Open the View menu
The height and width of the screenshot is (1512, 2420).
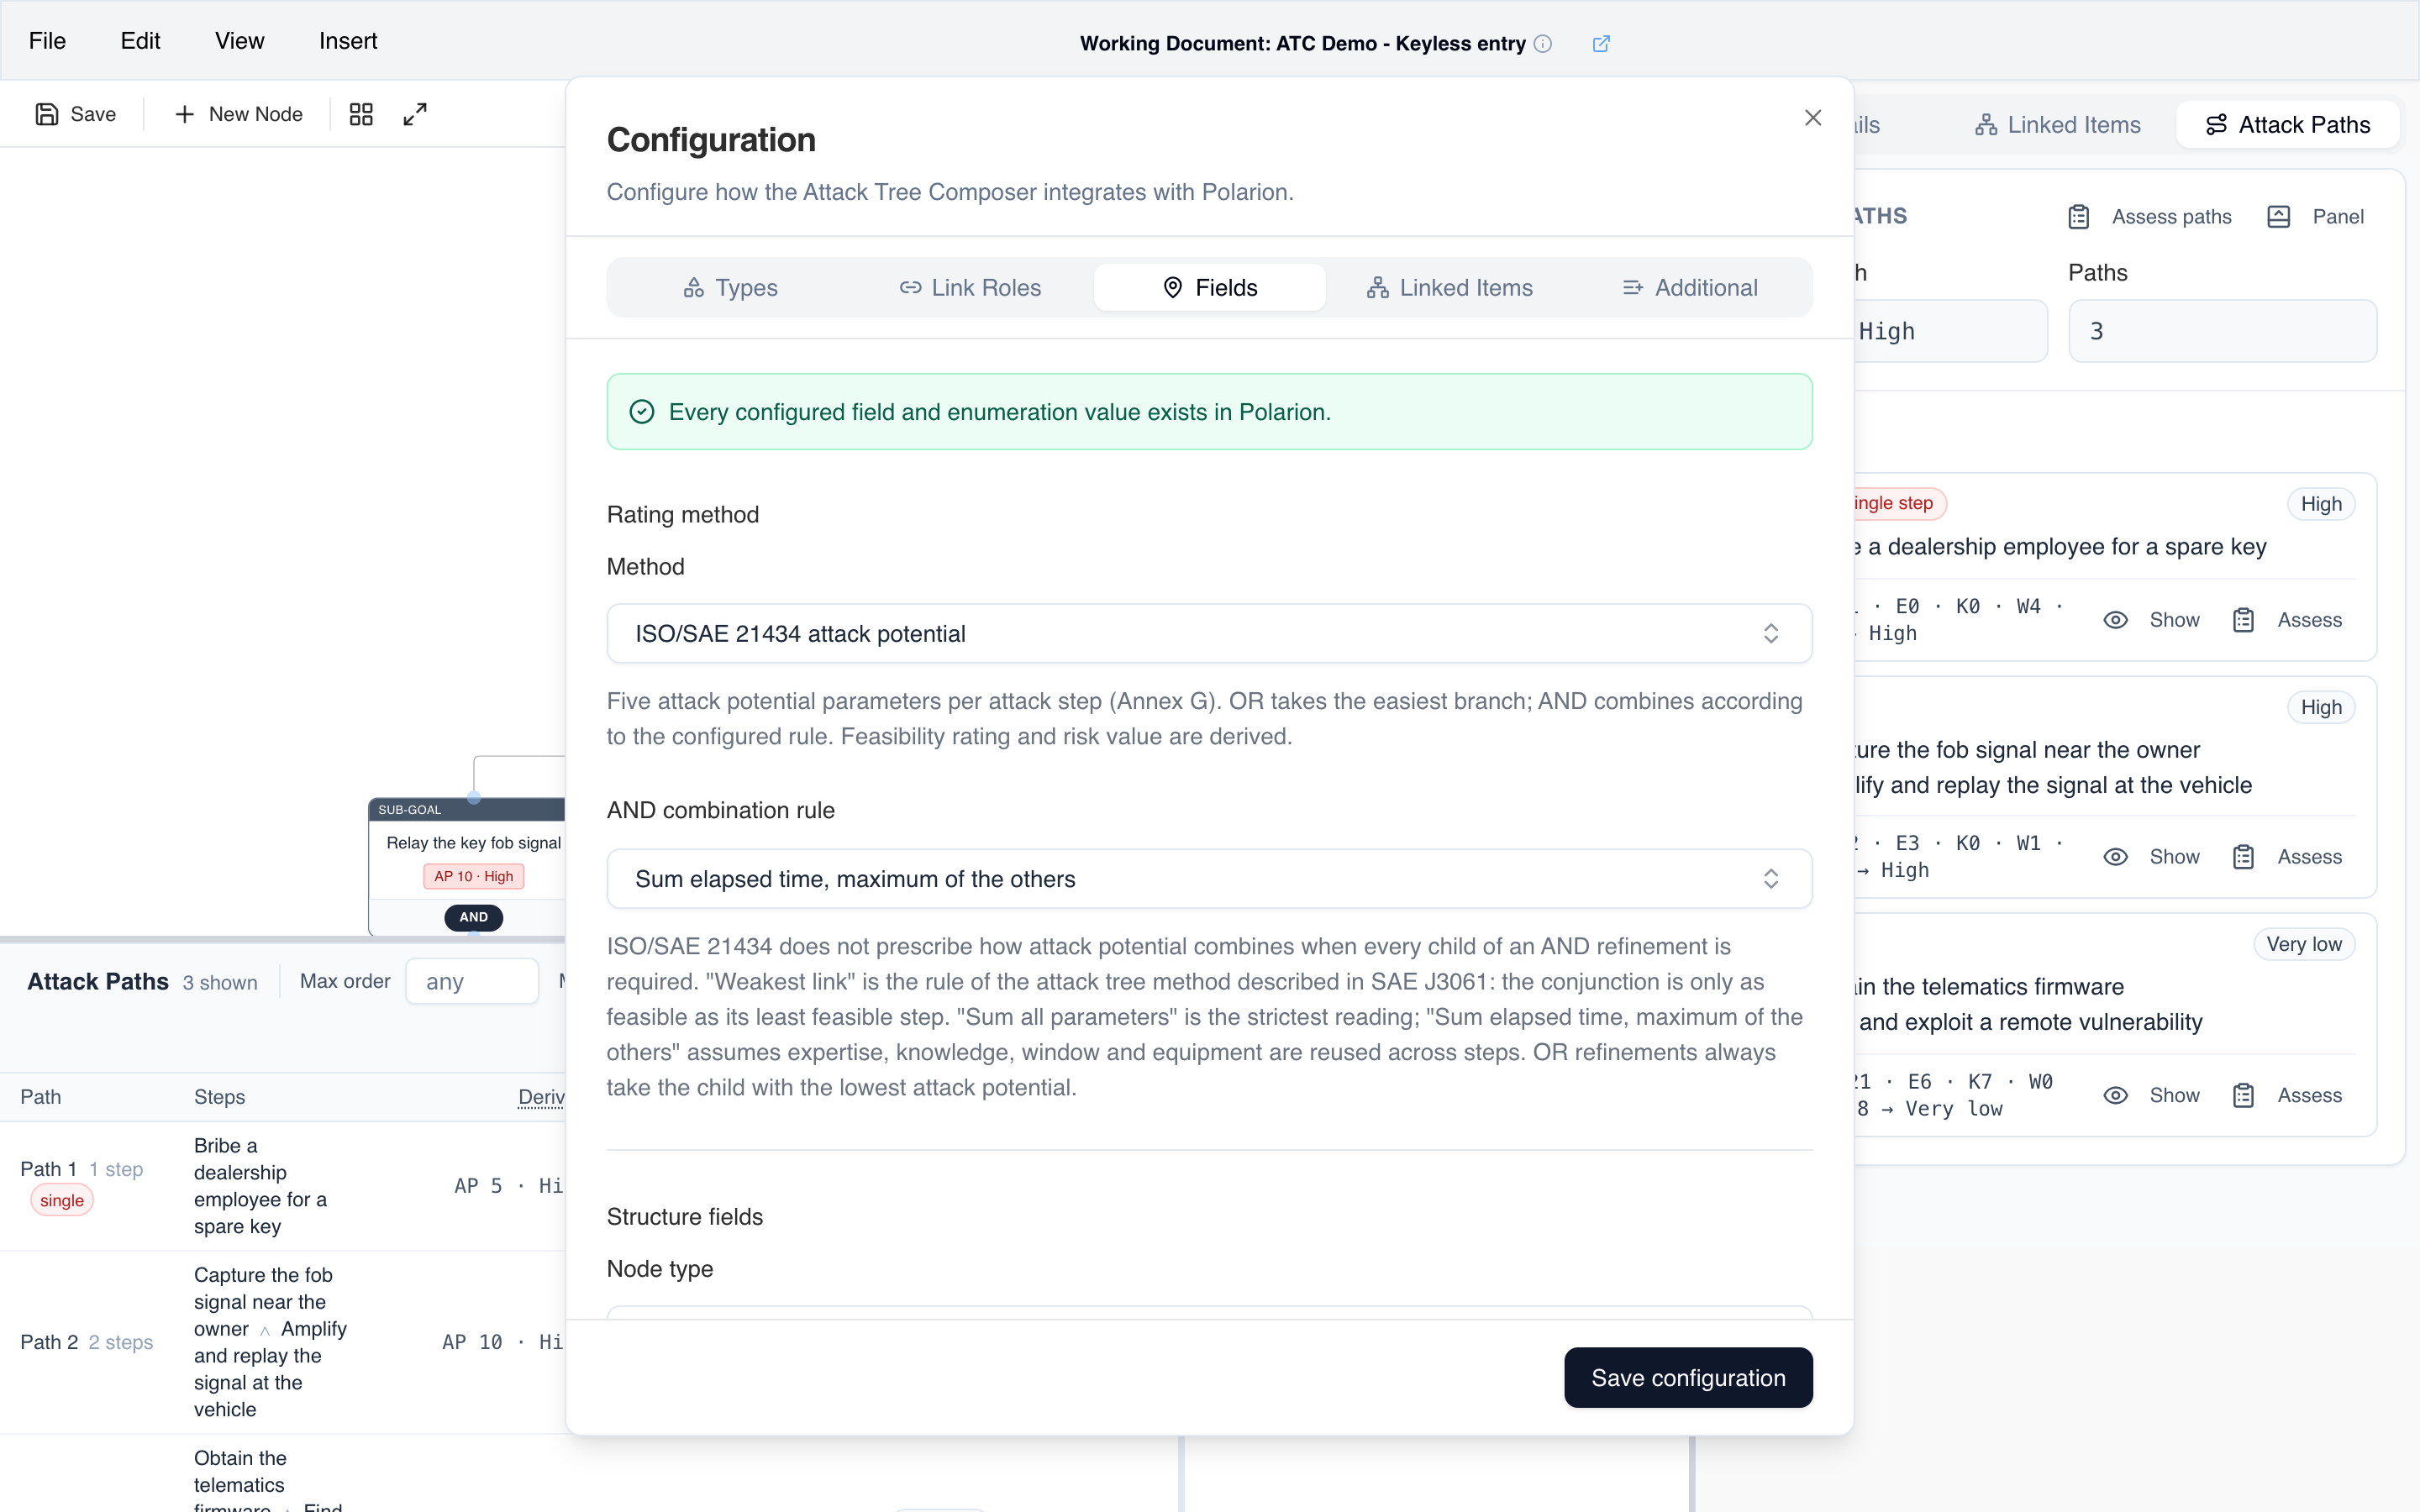point(240,41)
